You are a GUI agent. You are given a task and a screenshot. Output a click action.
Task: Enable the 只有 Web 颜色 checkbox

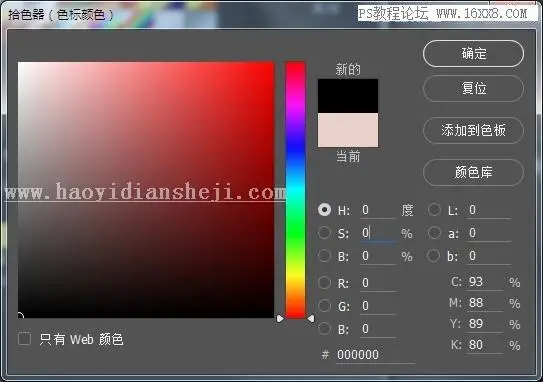(x=24, y=339)
